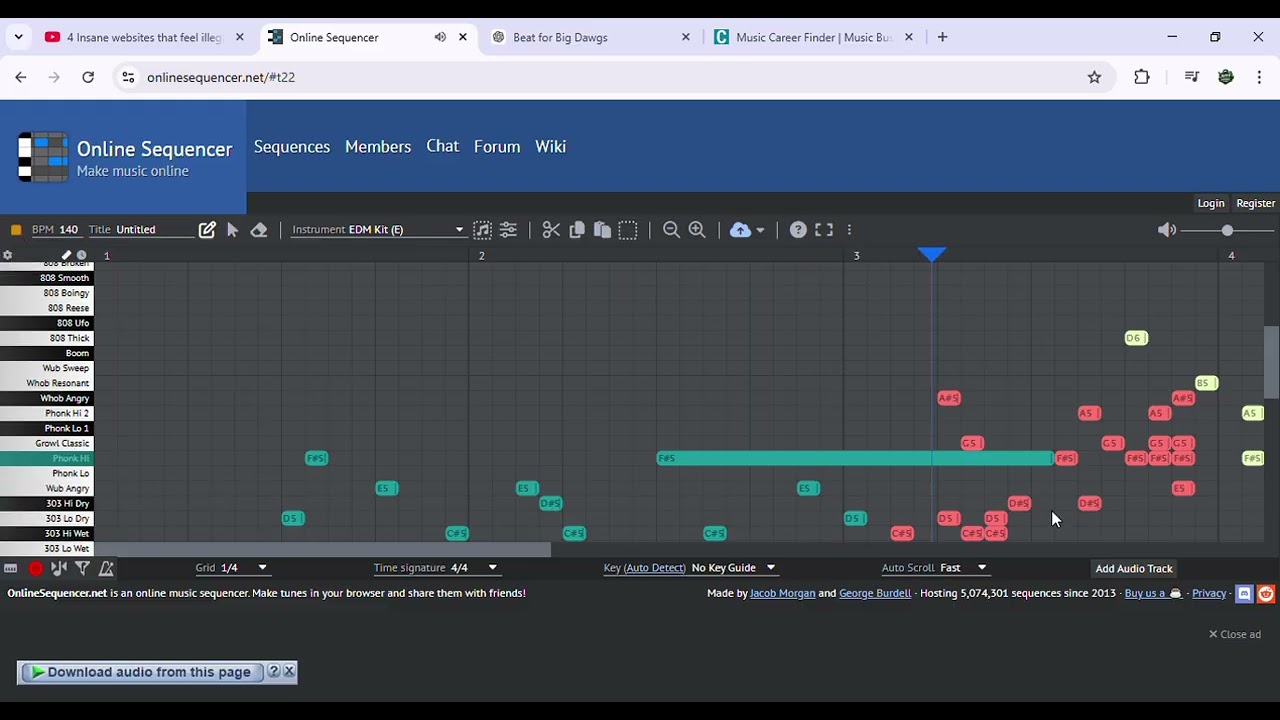The height and width of the screenshot is (720, 1280).
Task: Toggle the filter funnel icon
Action: [83, 568]
